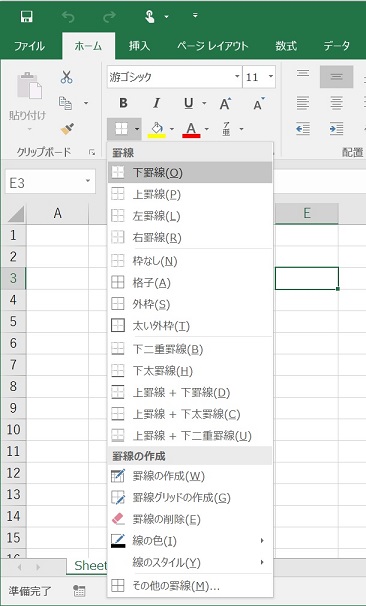Choose 右罫線(R) border option
Image resolution: width=366 pixels, height=606 pixels.
[190, 238]
